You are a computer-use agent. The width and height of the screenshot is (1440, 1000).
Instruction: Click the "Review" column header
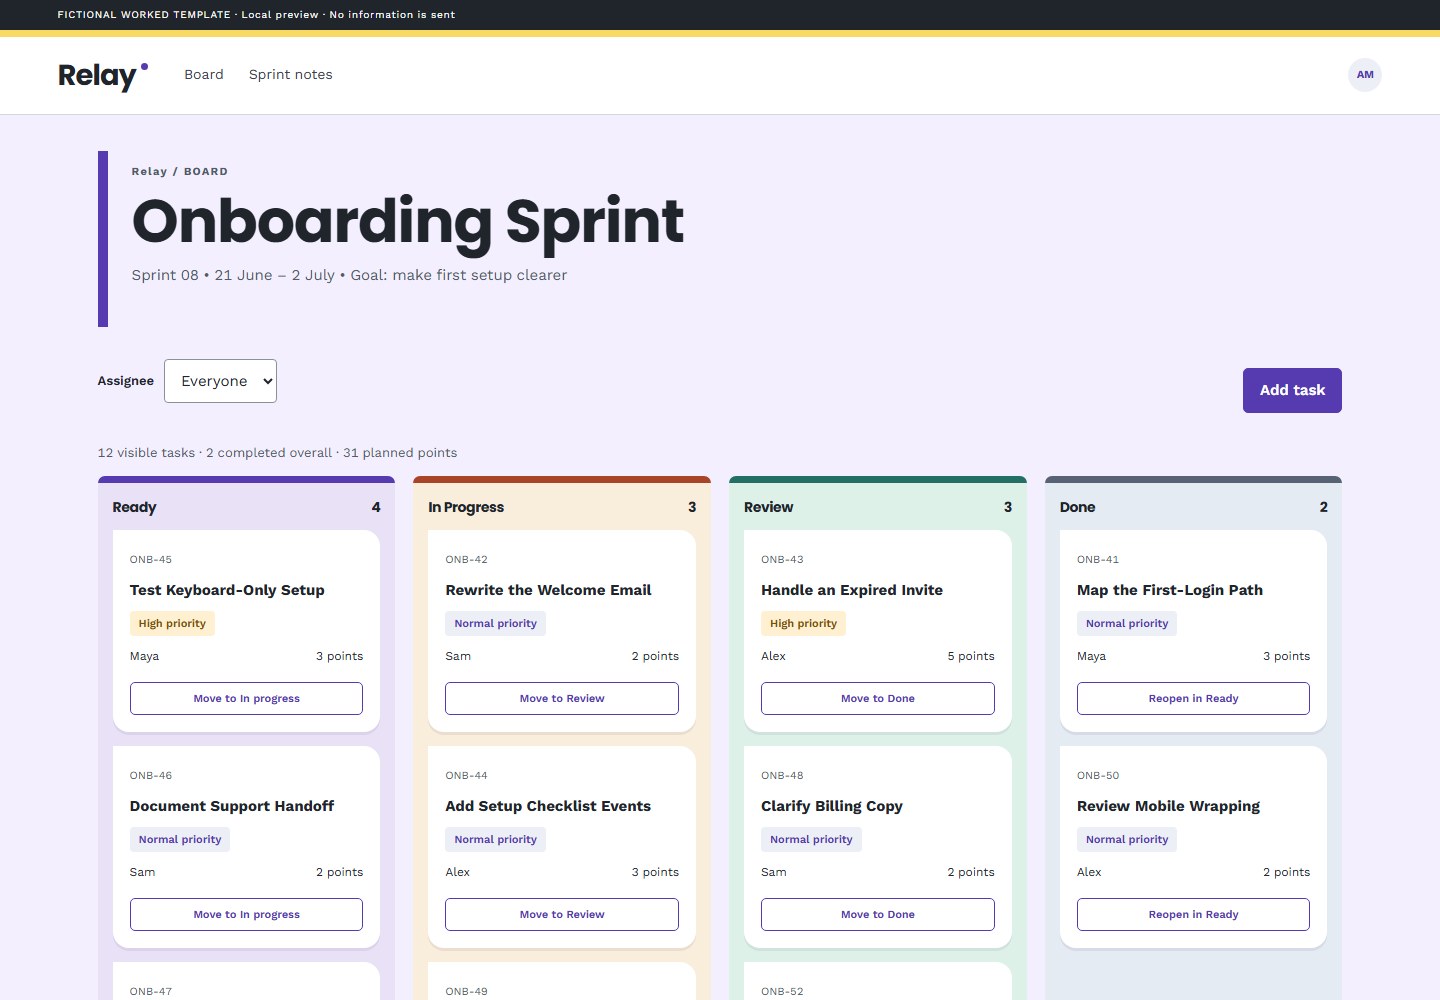click(x=768, y=507)
